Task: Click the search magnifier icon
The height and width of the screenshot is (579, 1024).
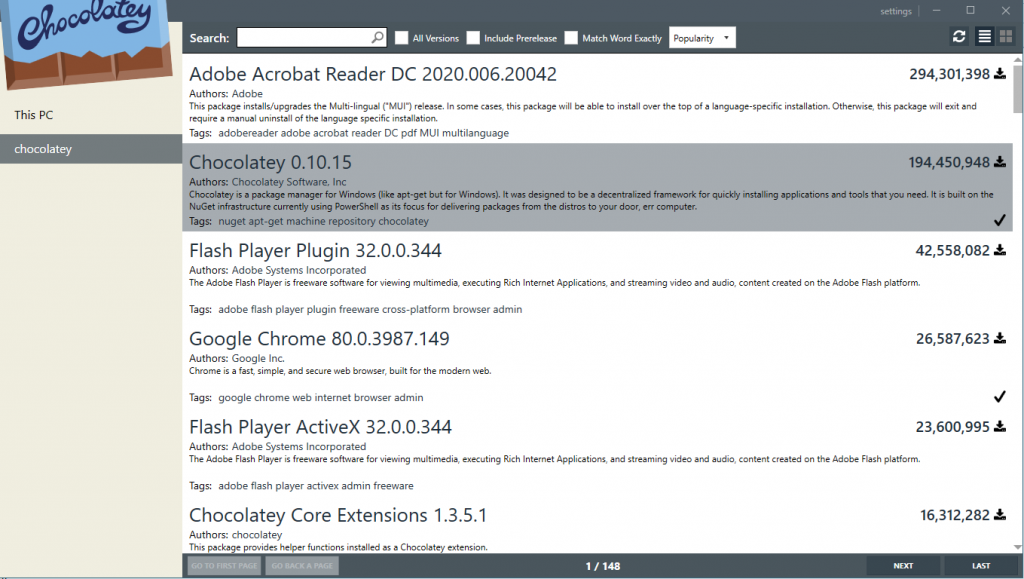Action: coord(377,38)
